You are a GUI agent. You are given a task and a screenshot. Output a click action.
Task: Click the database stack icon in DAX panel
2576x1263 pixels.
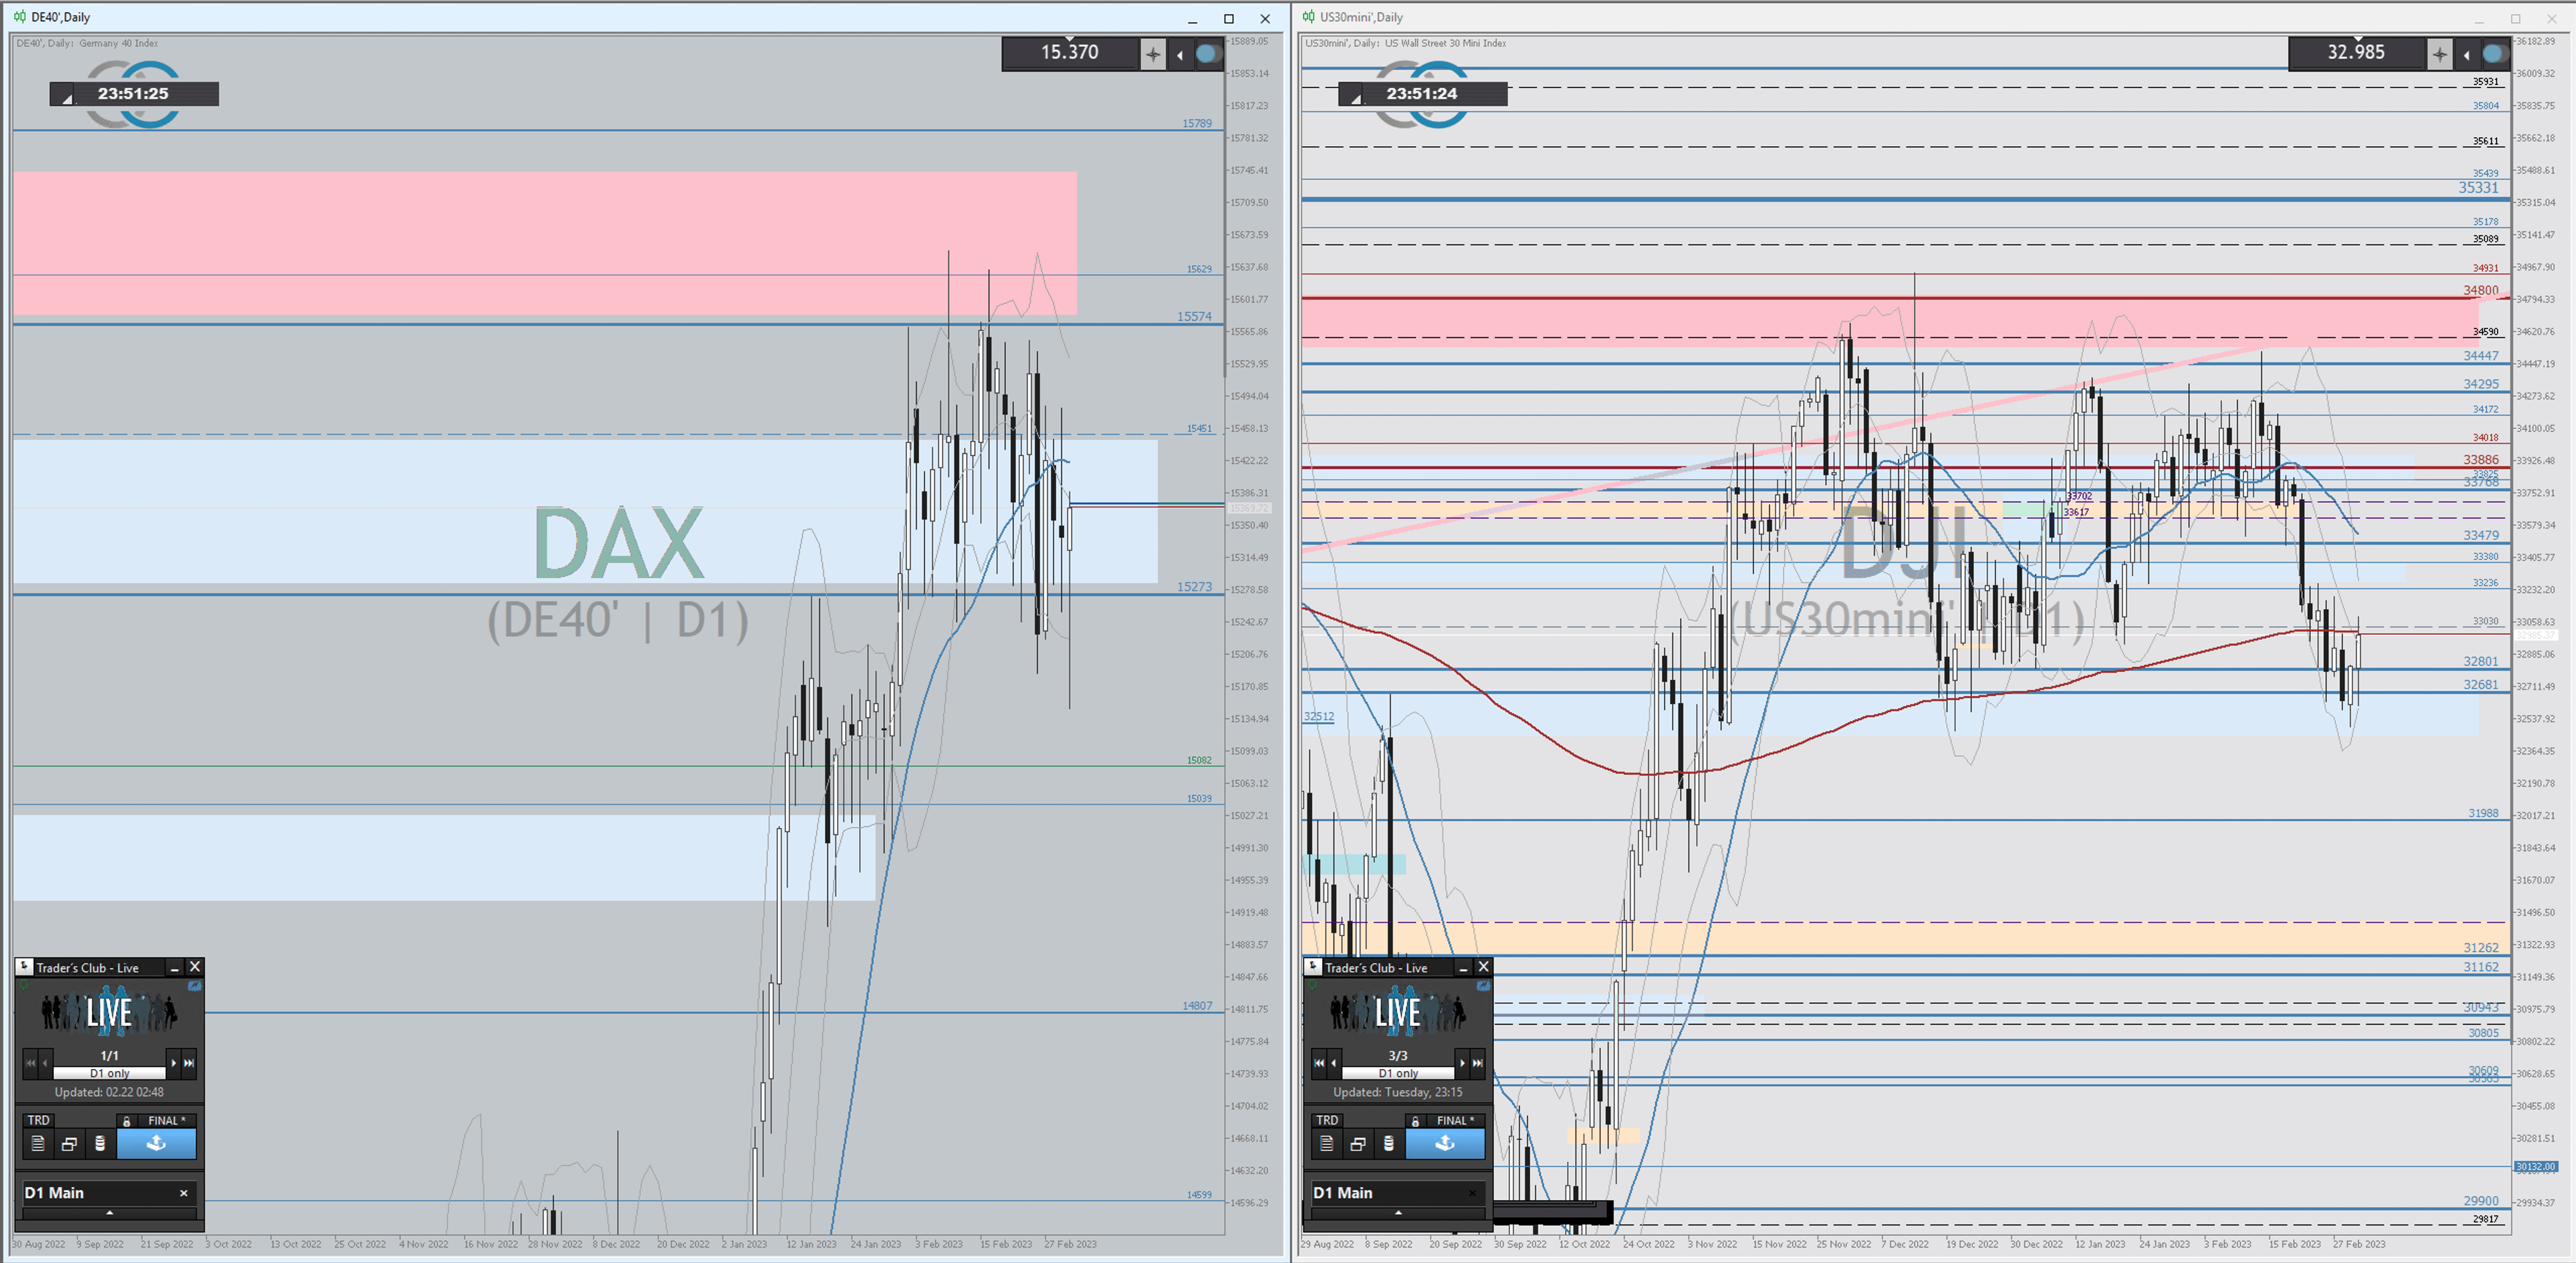tap(100, 1144)
